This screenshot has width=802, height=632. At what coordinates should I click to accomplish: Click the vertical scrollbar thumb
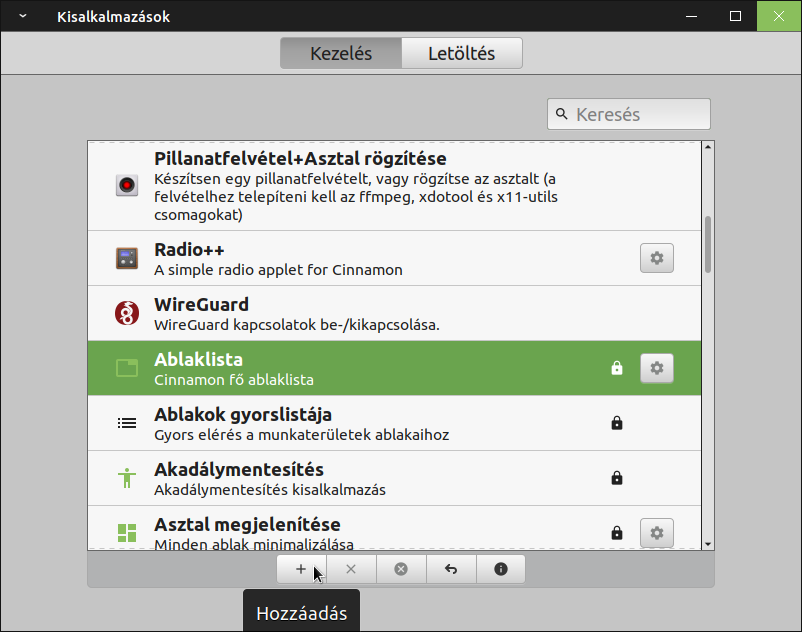(708, 244)
